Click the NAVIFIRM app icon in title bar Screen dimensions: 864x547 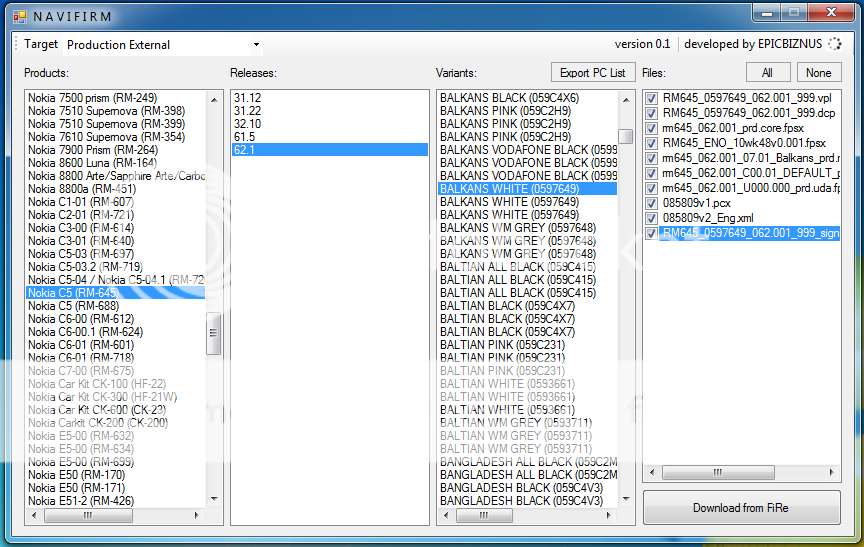point(20,17)
